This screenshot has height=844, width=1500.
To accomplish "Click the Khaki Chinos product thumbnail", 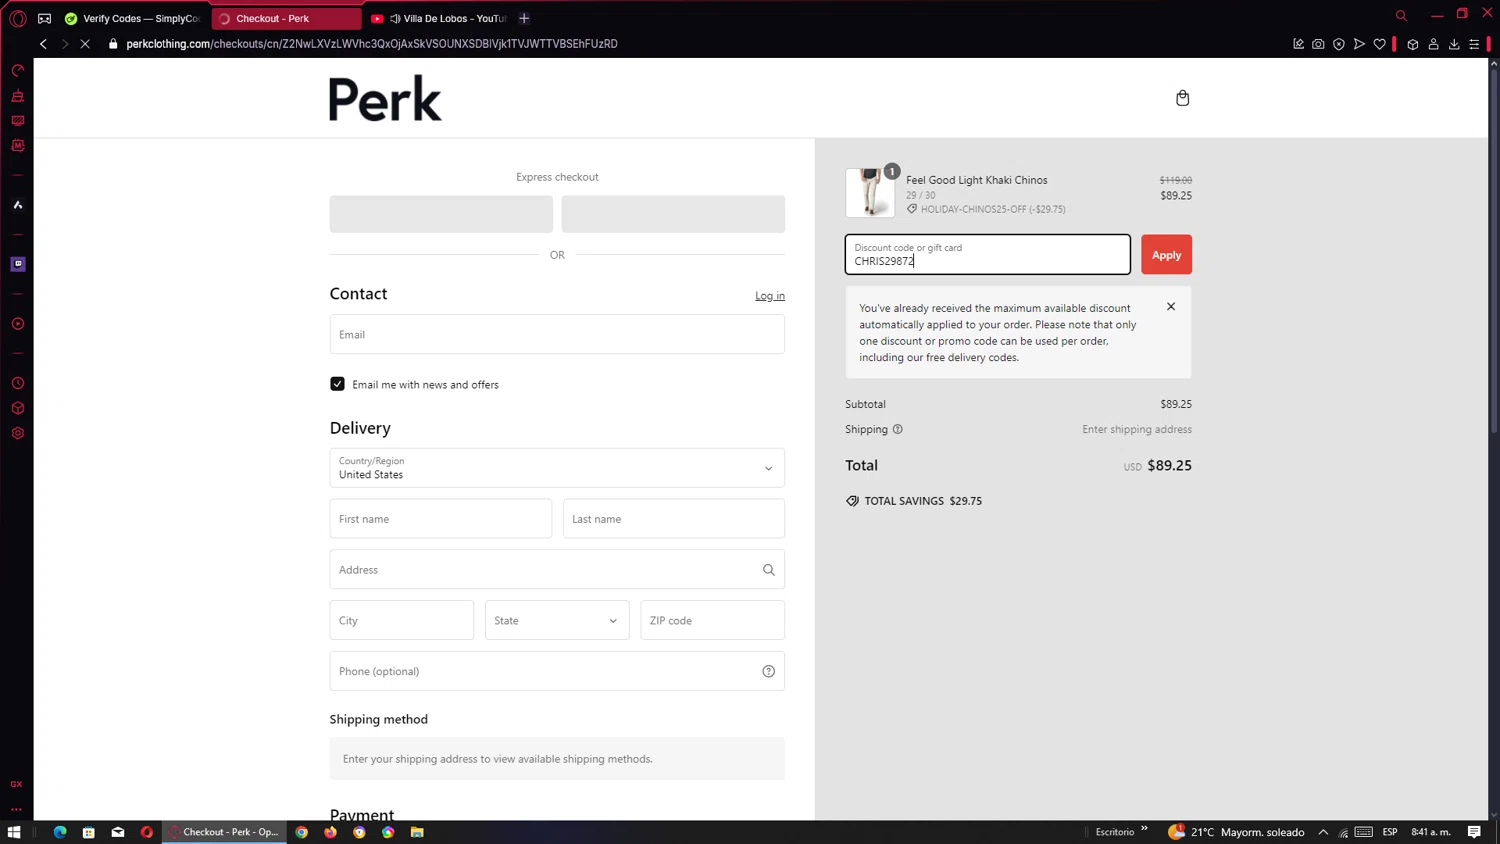I will click(x=870, y=192).
